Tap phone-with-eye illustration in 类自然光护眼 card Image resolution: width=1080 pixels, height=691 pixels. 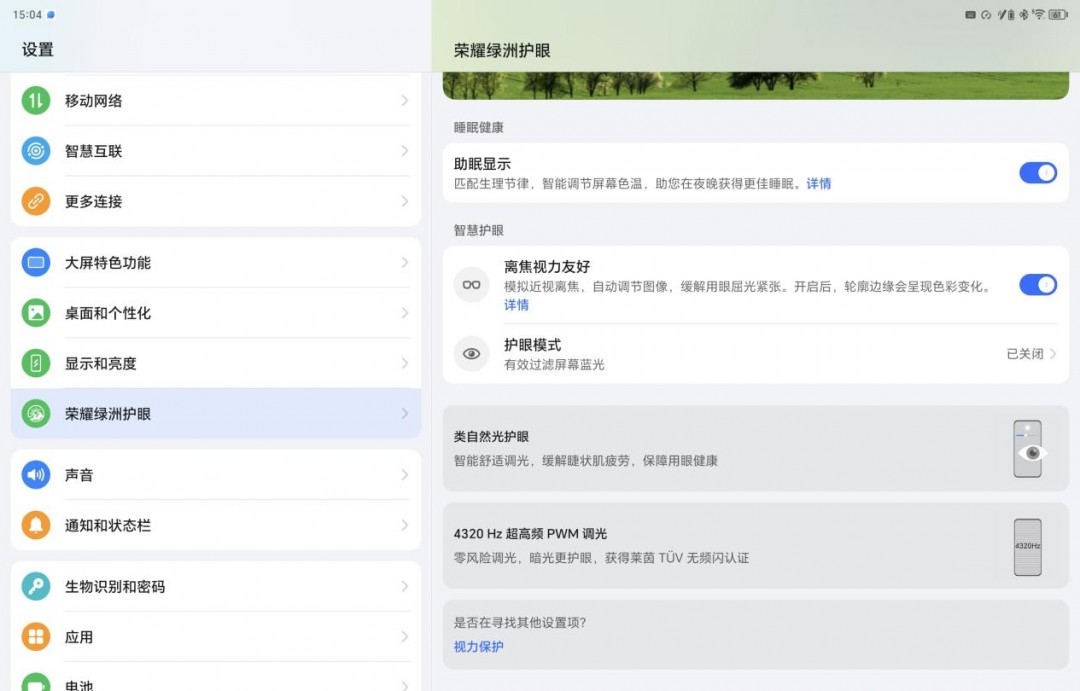[x=1029, y=449]
